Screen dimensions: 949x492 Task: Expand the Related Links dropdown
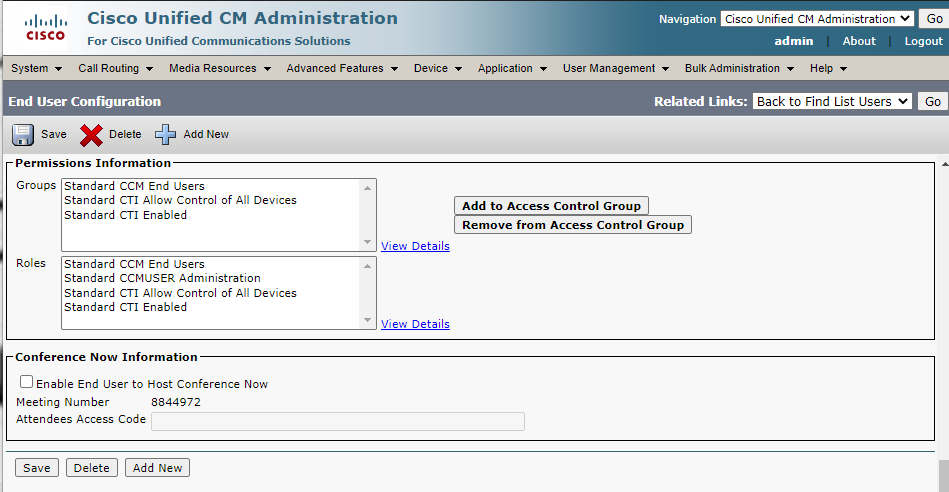[x=832, y=101]
